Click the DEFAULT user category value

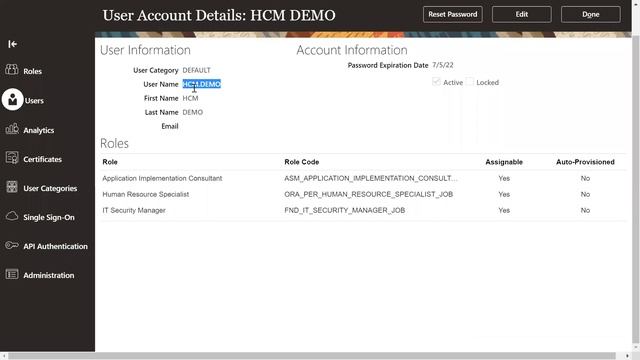coord(196,70)
